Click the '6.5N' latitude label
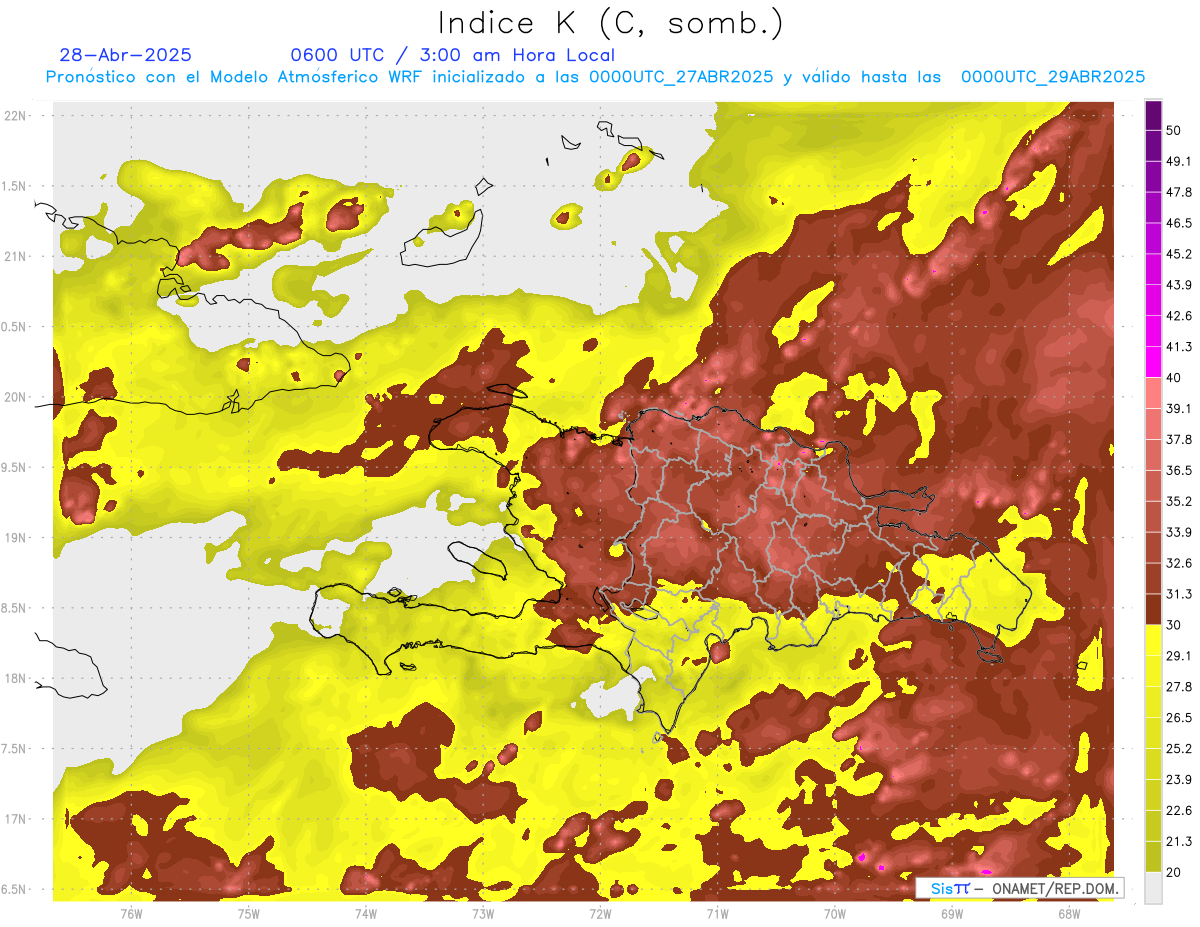The width and height of the screenshot is (1200, 927). tap(15, 889)
